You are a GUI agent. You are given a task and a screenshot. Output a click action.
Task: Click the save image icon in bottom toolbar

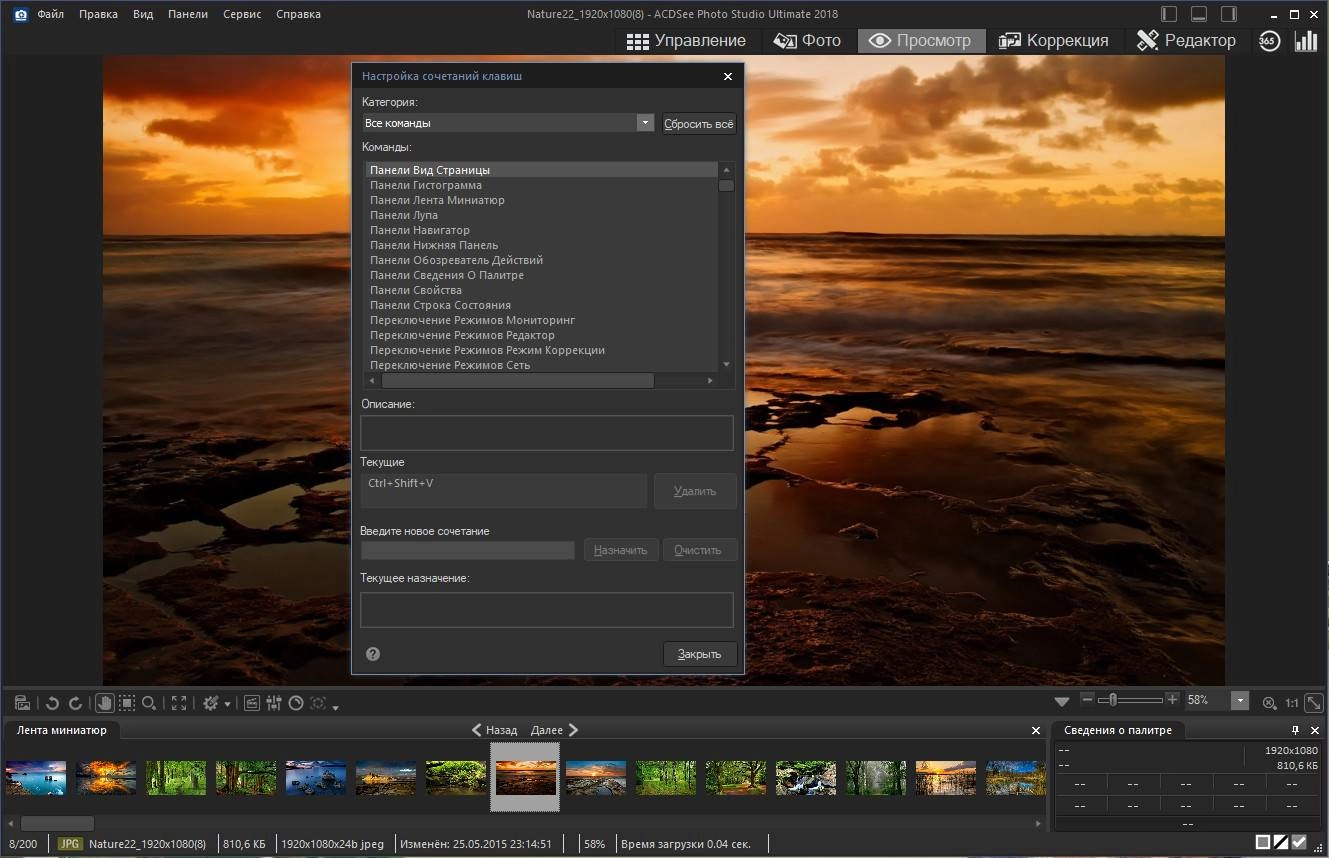[22, 703]
